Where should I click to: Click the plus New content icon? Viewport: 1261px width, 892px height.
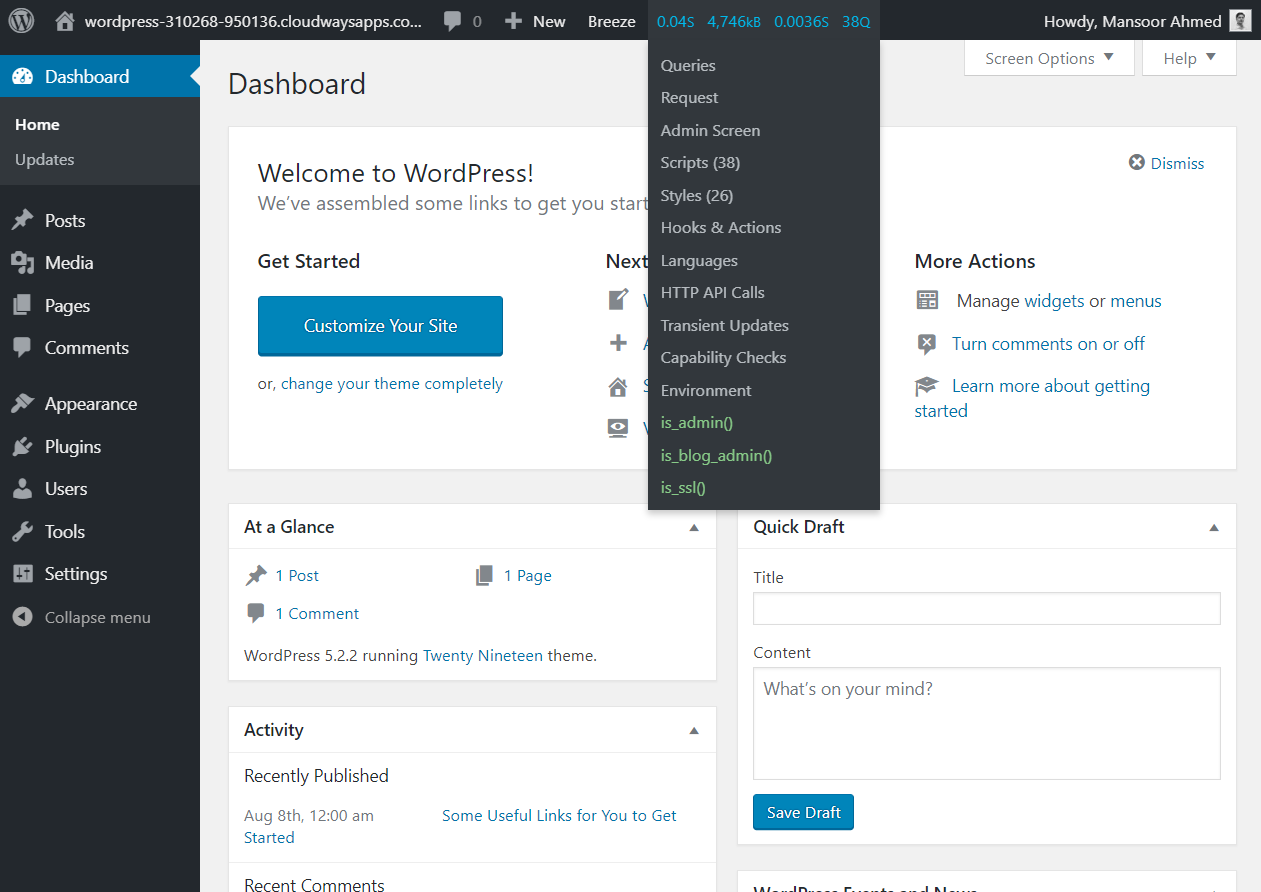[513, 21]
